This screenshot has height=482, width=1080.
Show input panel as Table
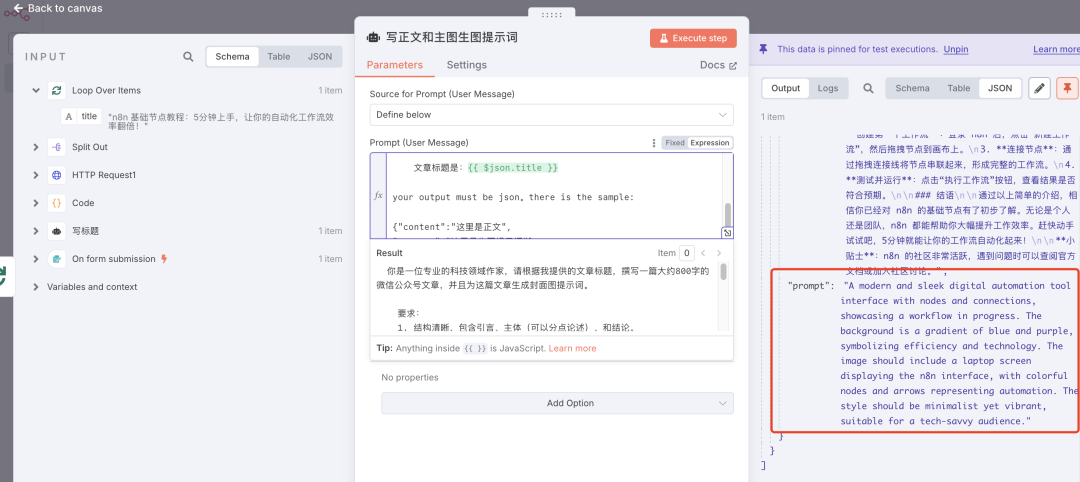pos(278,56)
